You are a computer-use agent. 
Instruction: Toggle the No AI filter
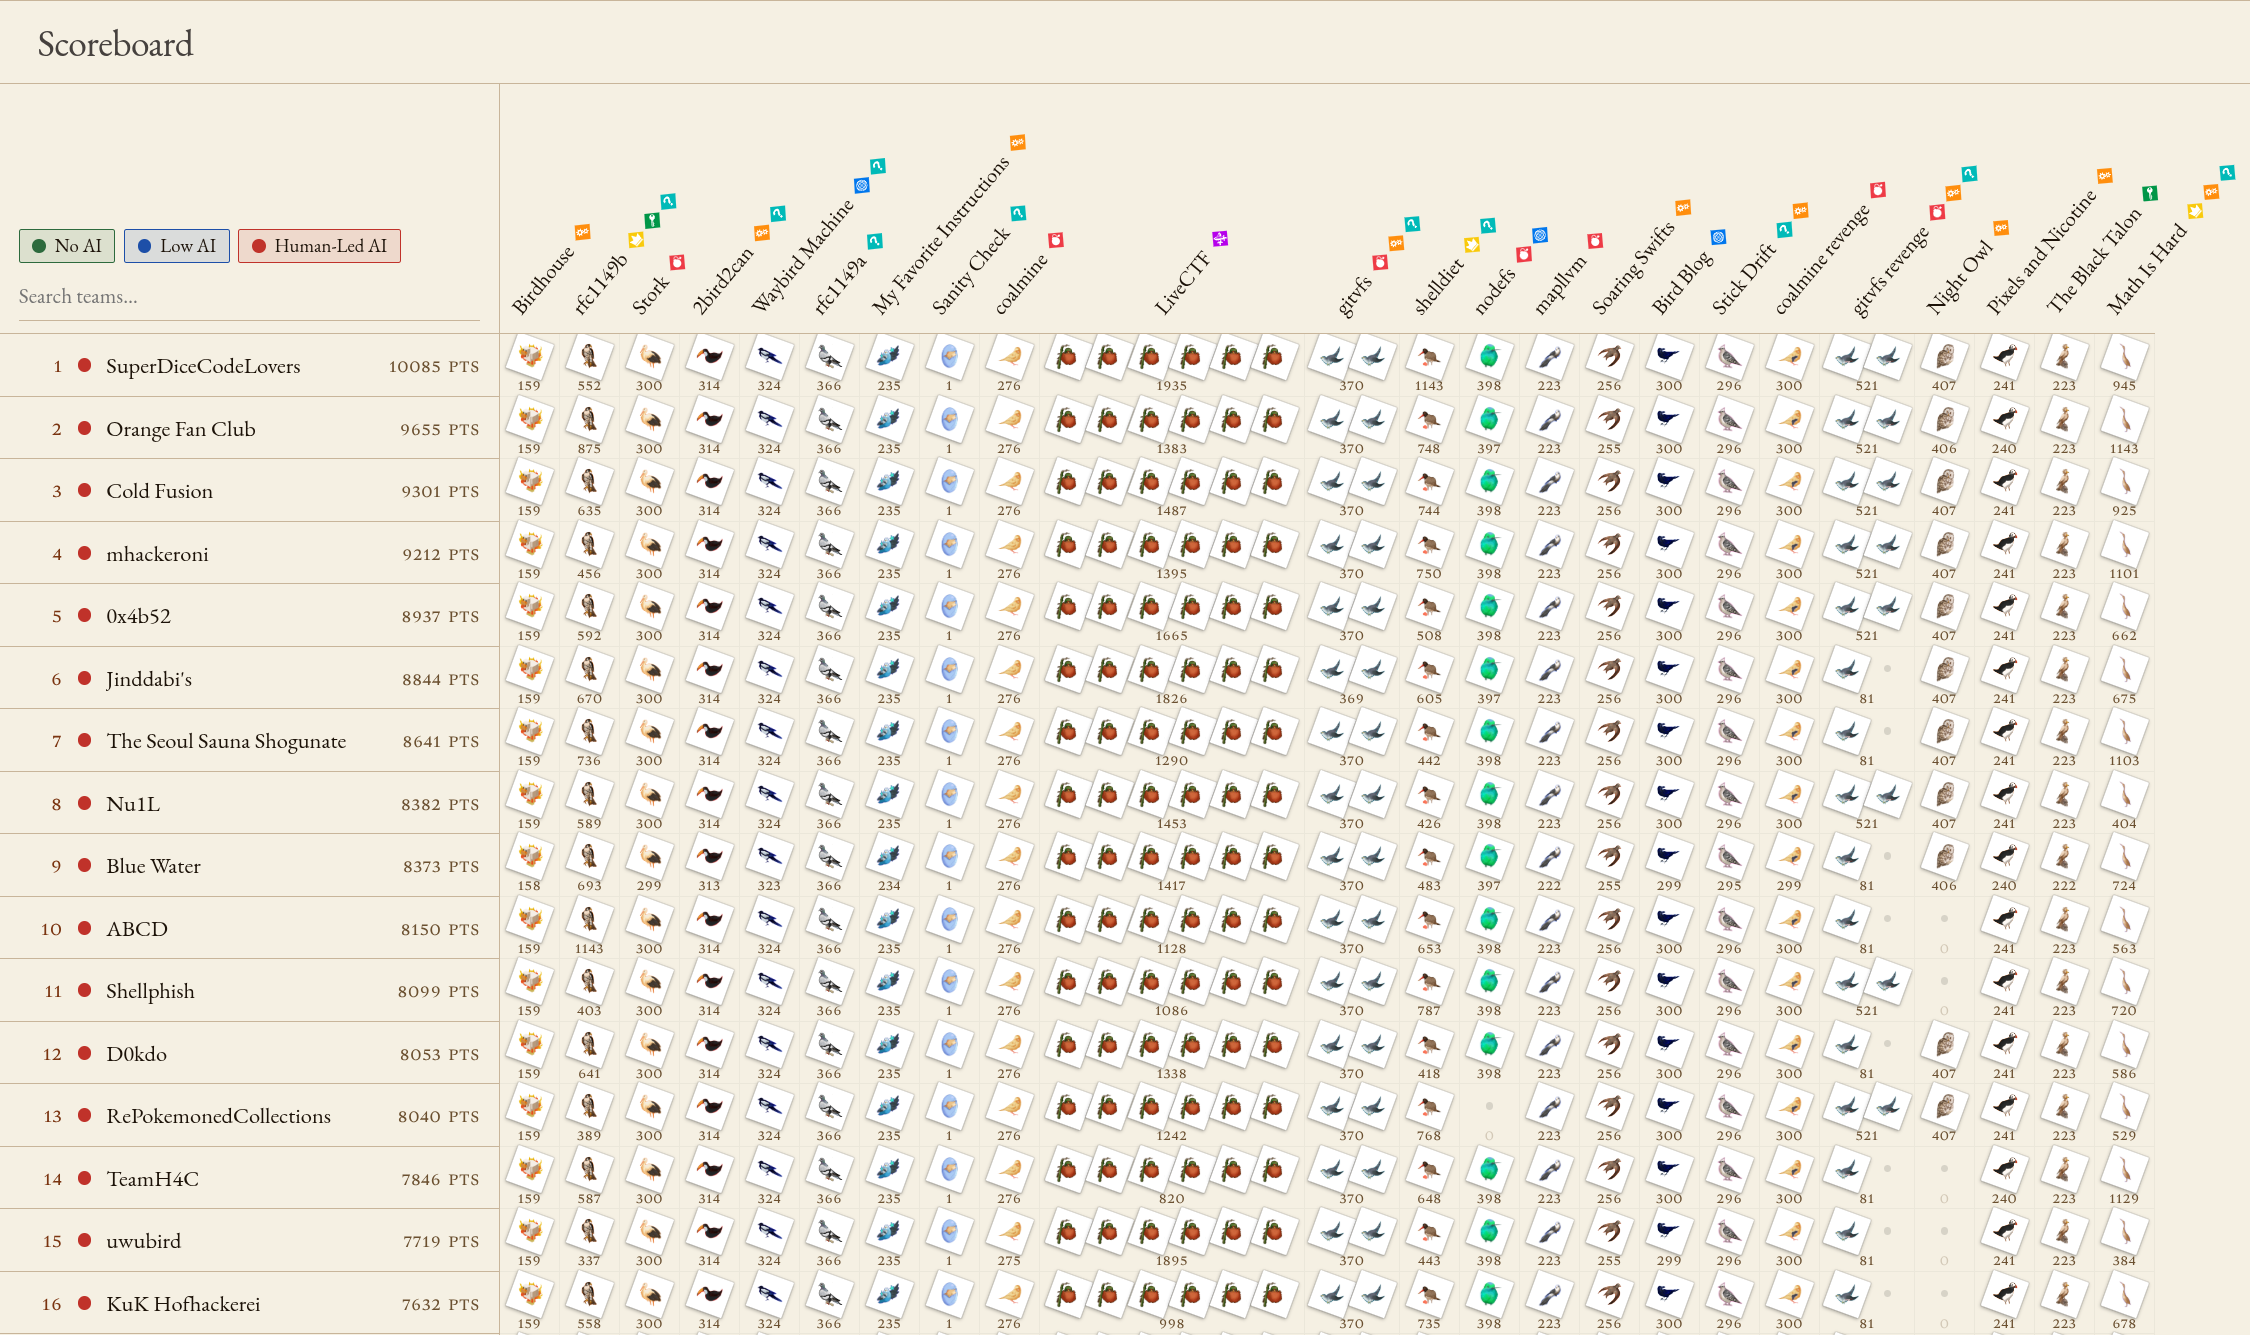67,246
